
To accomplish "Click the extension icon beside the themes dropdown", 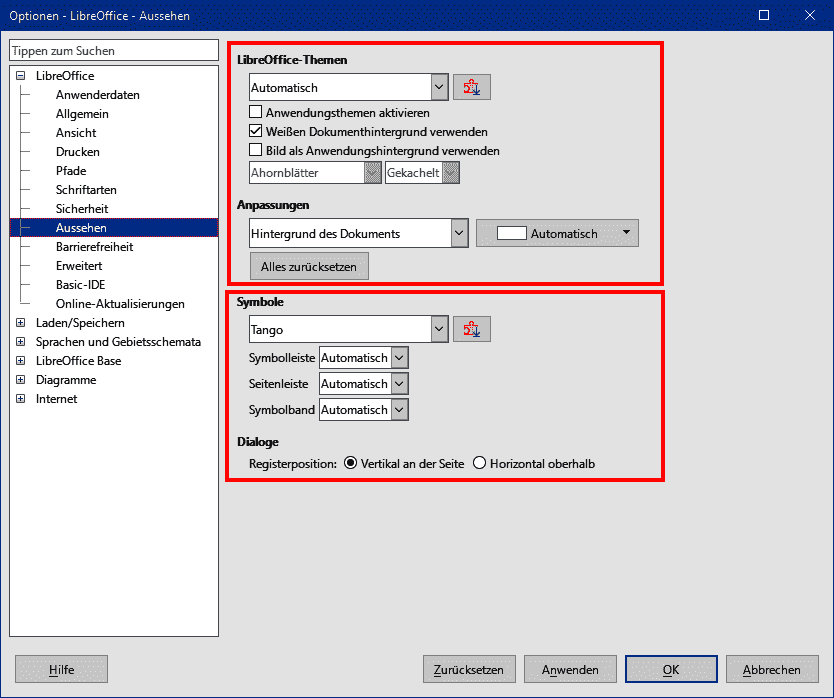I will [472, 87].
